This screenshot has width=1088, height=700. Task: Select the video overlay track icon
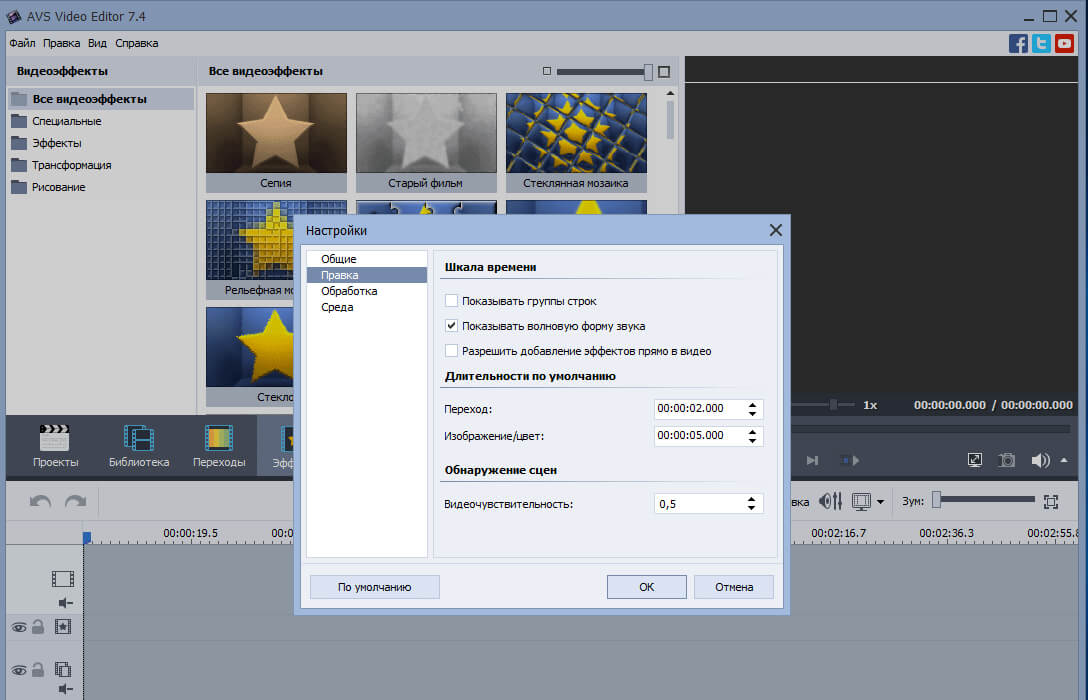(62, 669)
